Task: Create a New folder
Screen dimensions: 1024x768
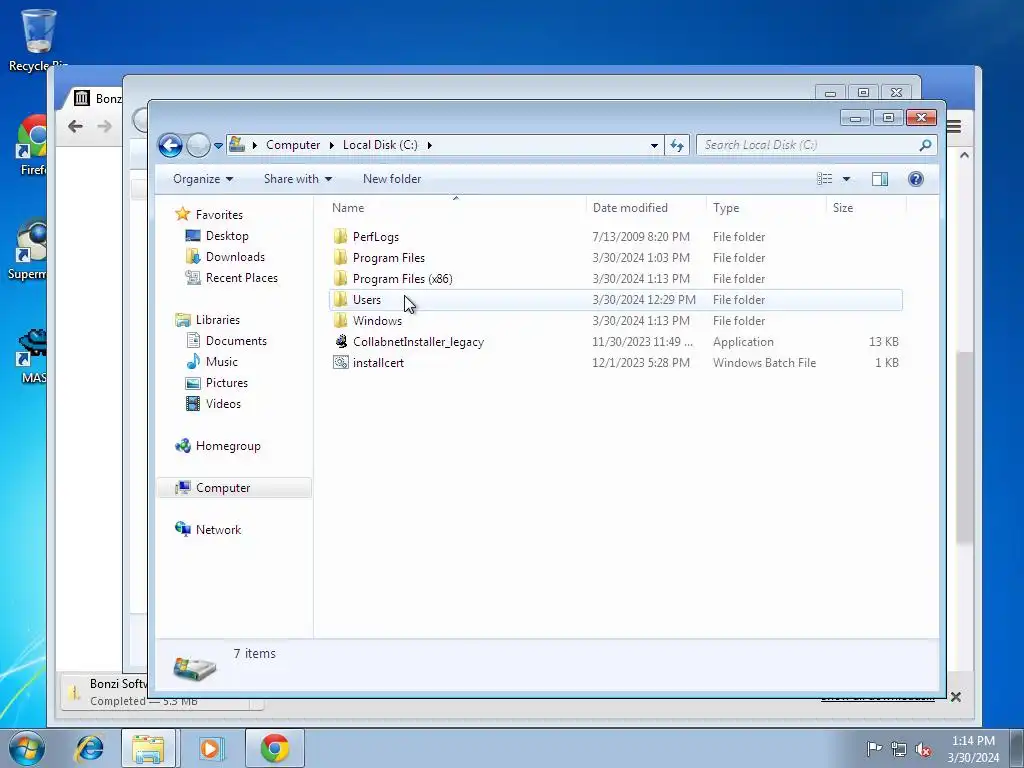Action: click(392, 179)
